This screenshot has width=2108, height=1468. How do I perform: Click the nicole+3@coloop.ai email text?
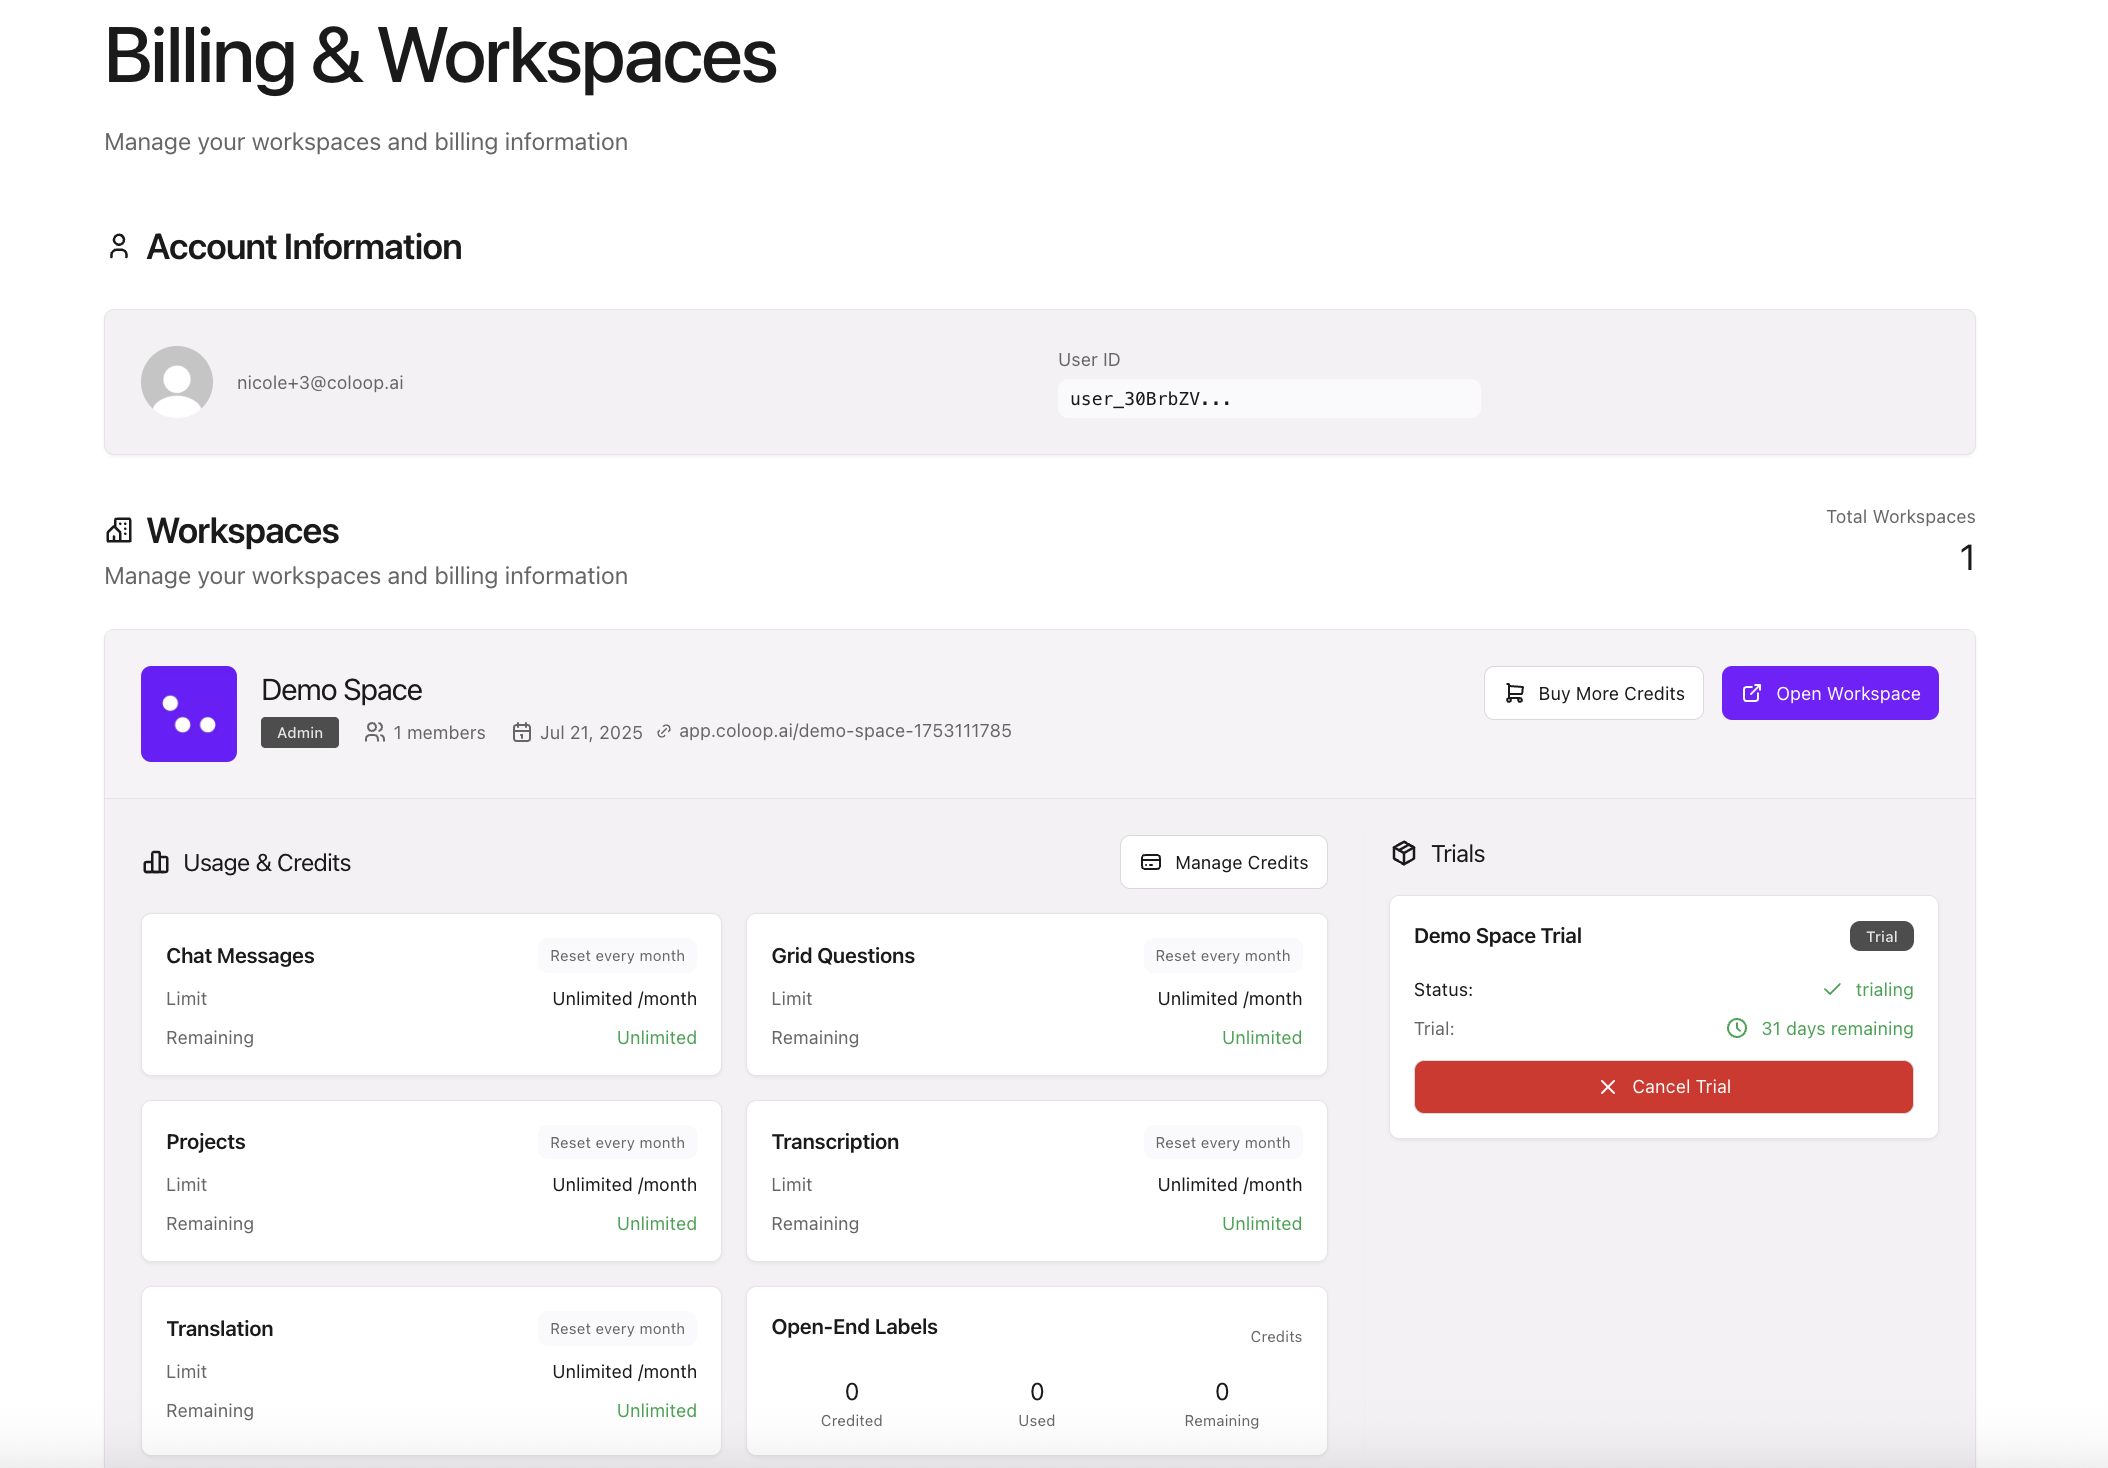pos(320,382)
